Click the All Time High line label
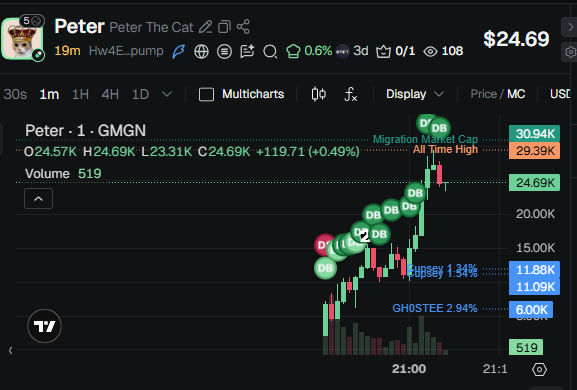Viewport: 577px width, 390px height. pyautogui.click(x=445, y=149)
